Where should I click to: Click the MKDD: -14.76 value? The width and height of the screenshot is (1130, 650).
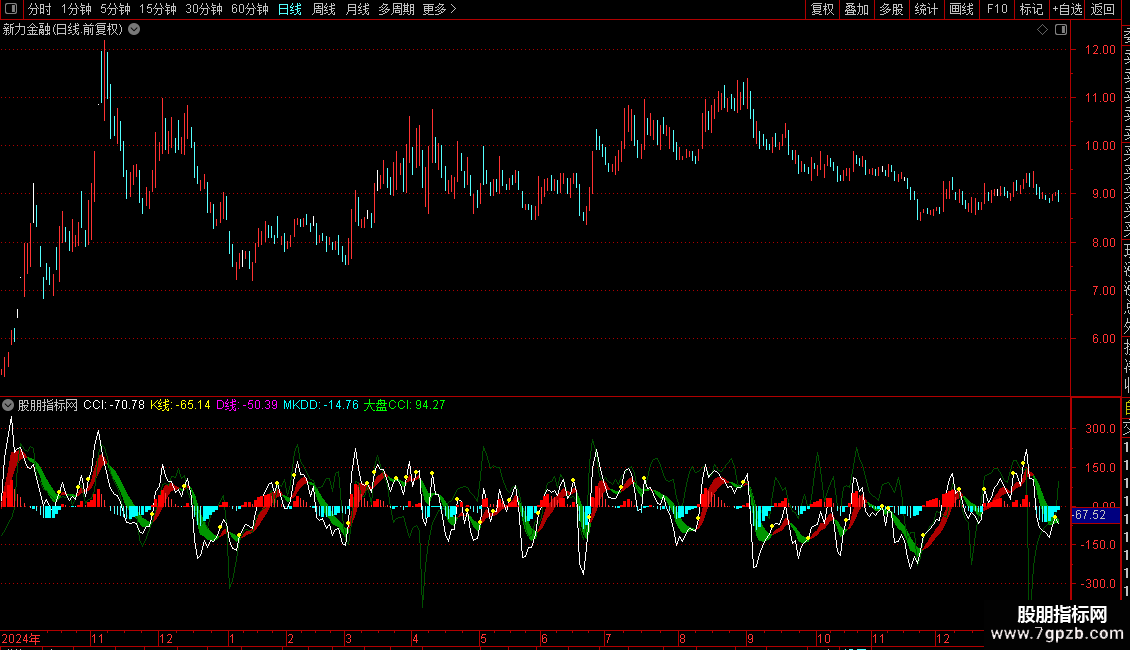321,405
